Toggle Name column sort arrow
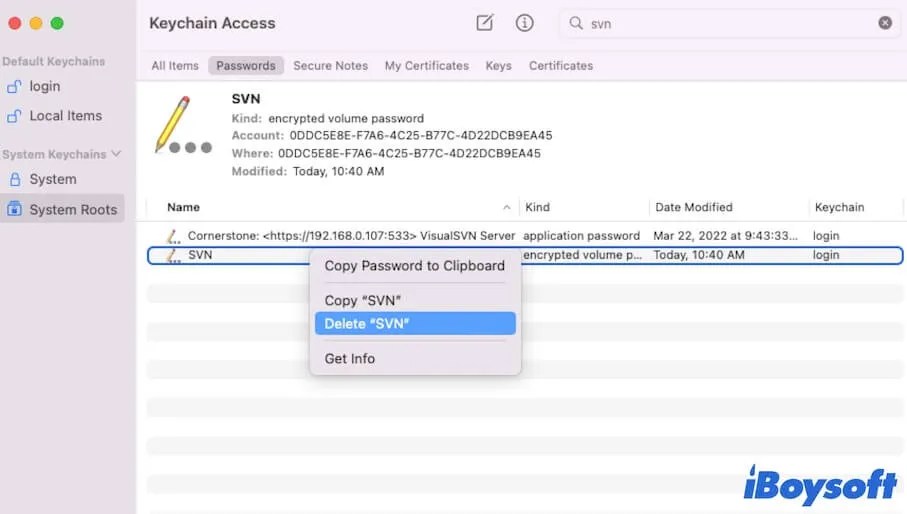 coord(507,207)
